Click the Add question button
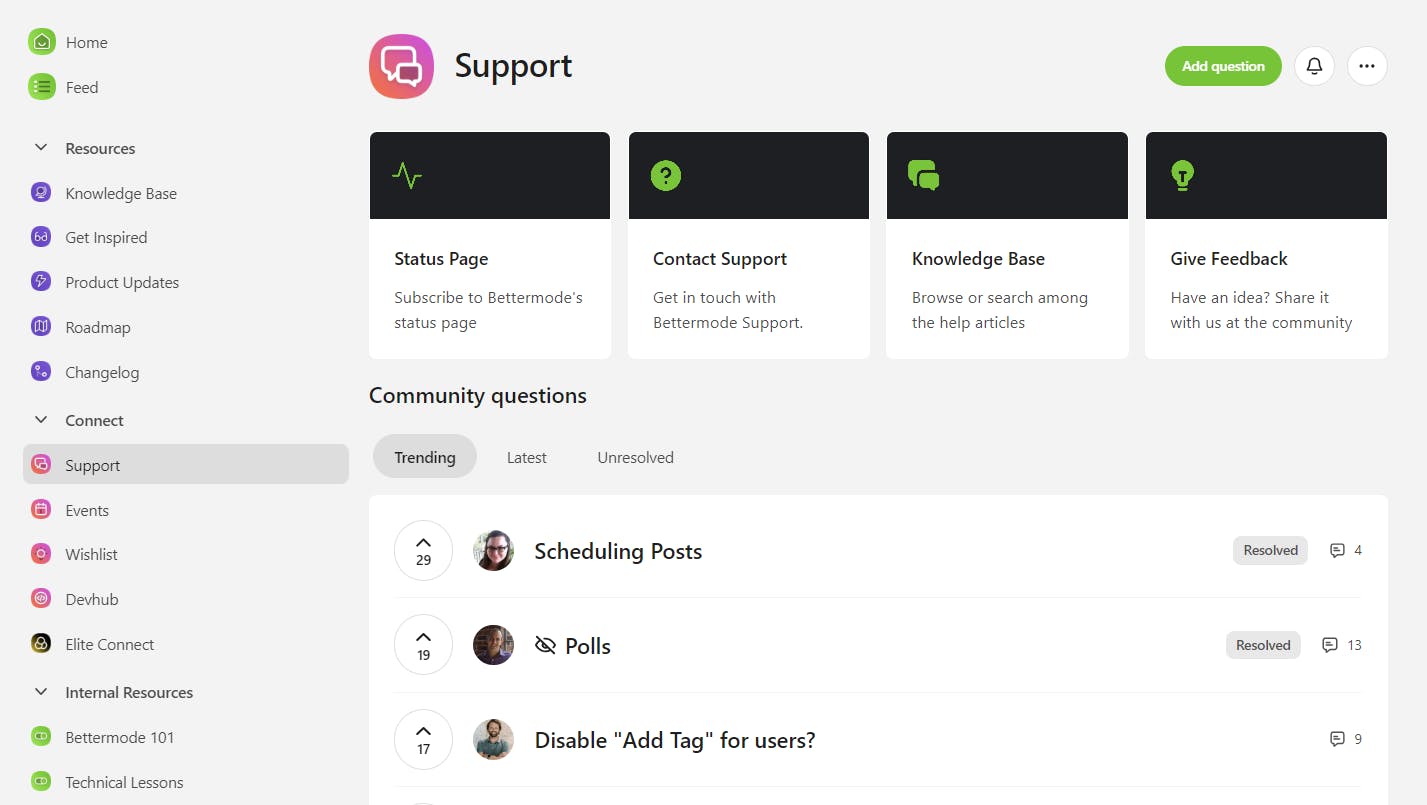The width and height of the screenshot is (1427, 805). tap(1222, 66)
